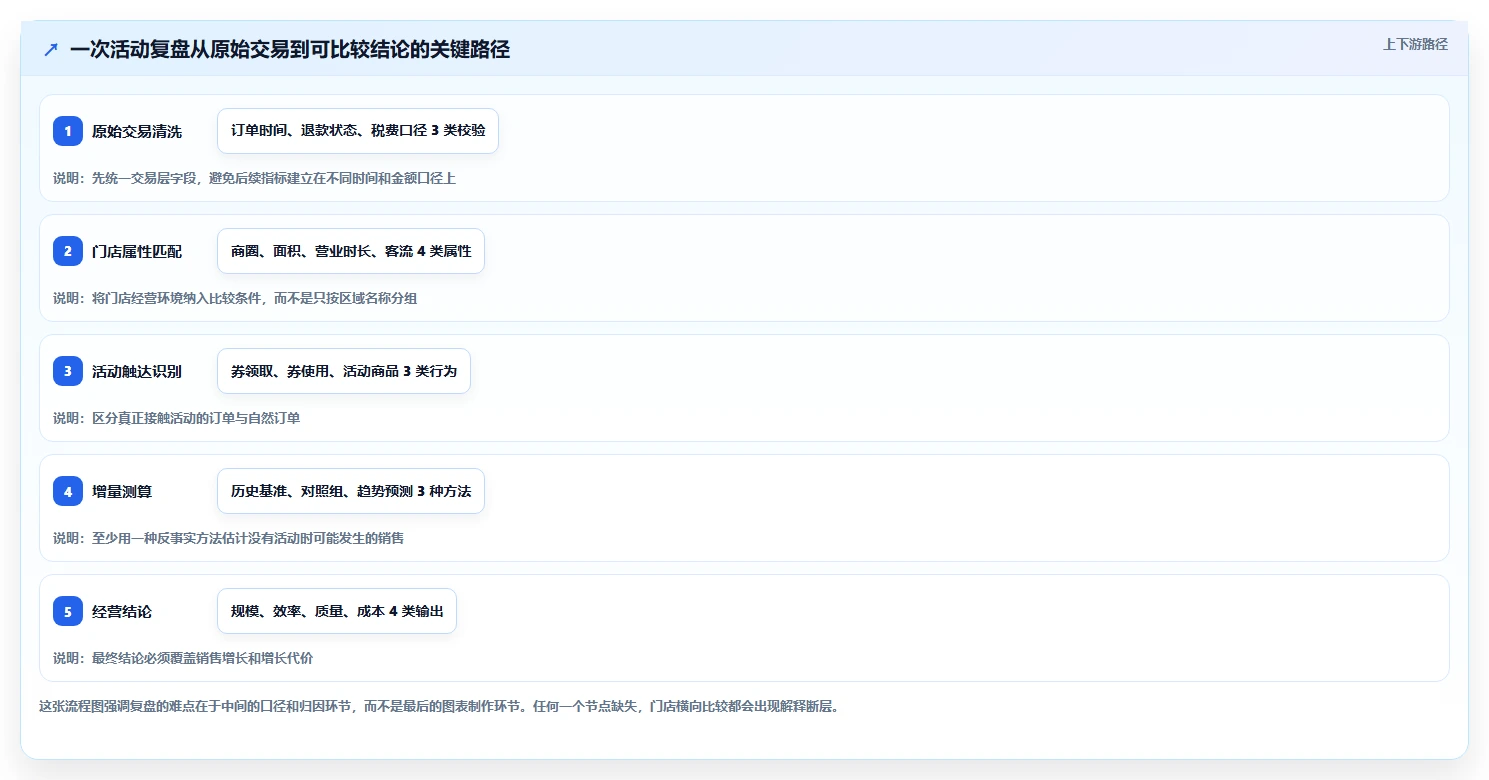Select step number 4 badge
Viewport: 1489px width, 780px height.
pos(68,491)
